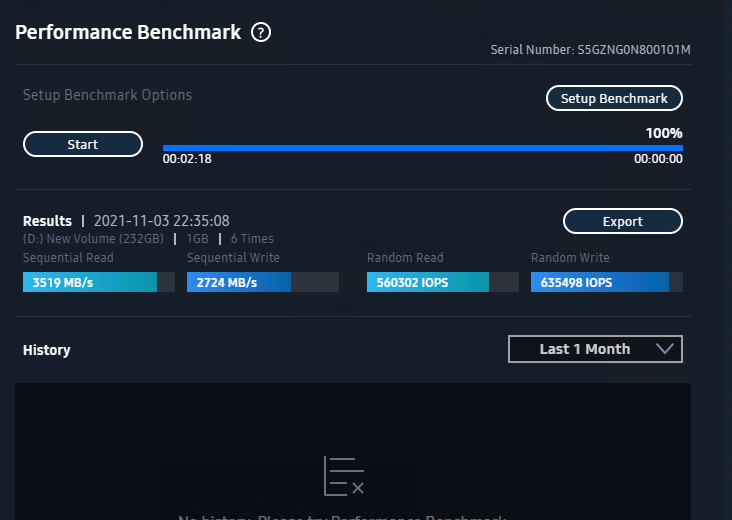Start the performance benchmark
Image resolution: width=732 pixels, height=520 pixels.
[83, 144]
